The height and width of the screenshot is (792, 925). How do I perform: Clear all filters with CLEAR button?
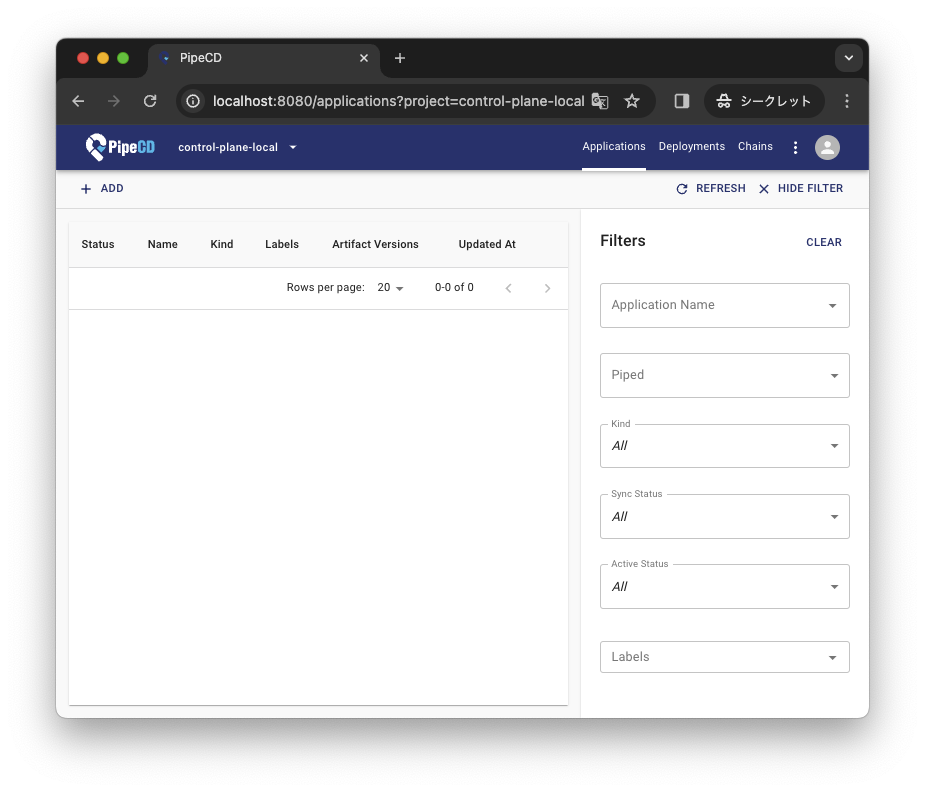823,242
